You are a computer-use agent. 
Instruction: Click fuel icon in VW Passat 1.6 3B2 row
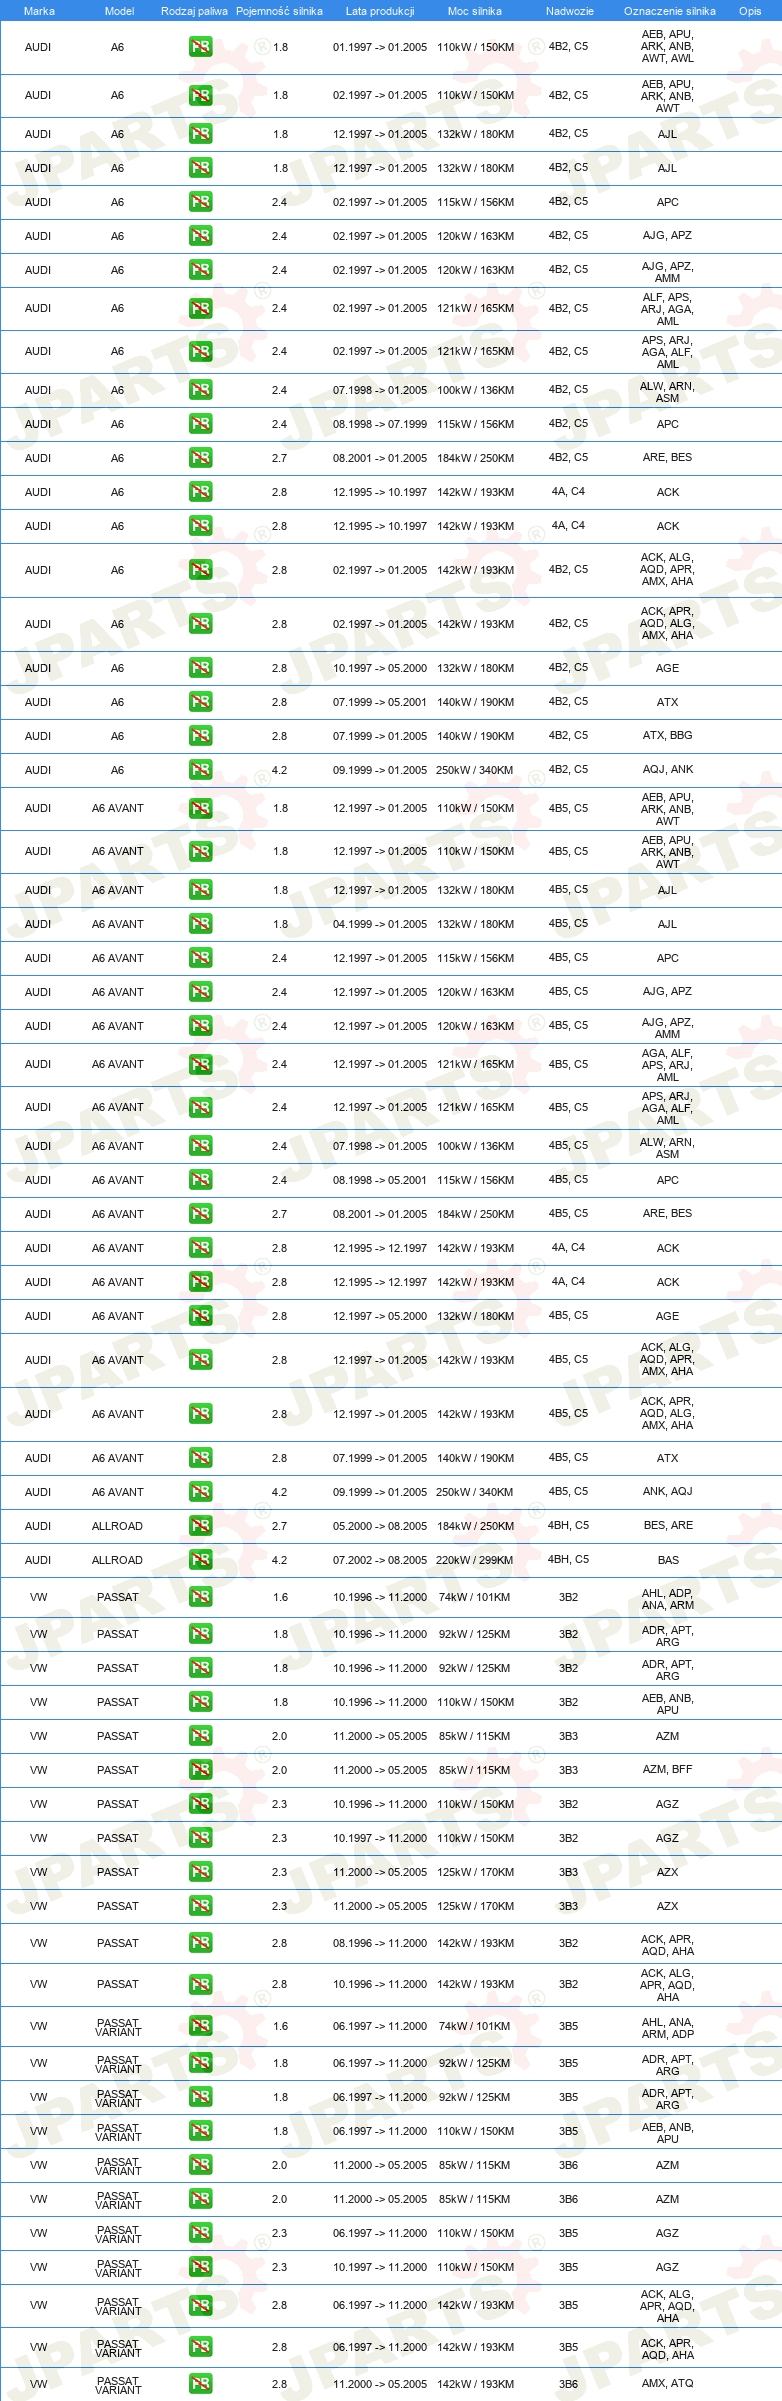click(x=200, y=1597)
